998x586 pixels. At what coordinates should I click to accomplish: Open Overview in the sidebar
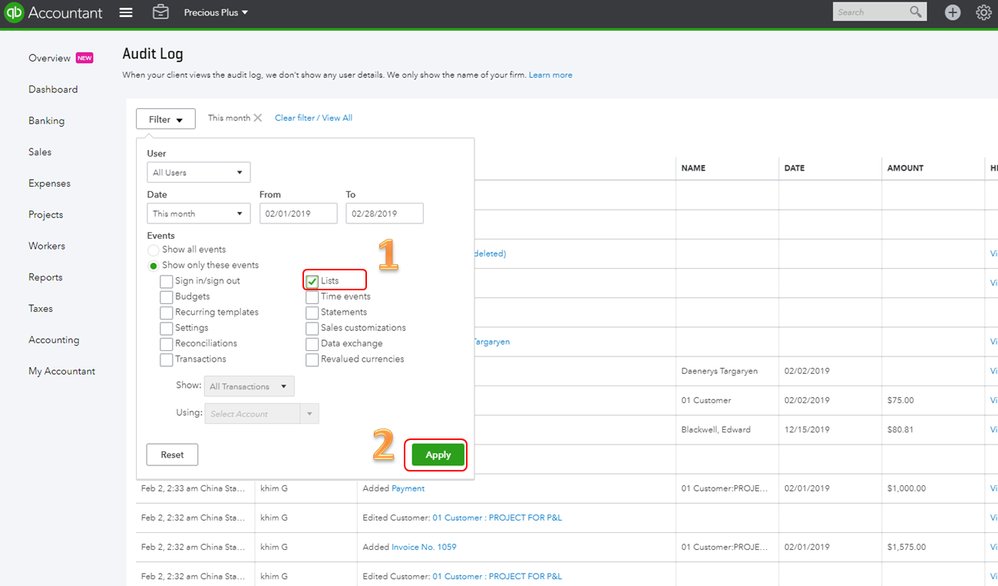tap(49, 58)
